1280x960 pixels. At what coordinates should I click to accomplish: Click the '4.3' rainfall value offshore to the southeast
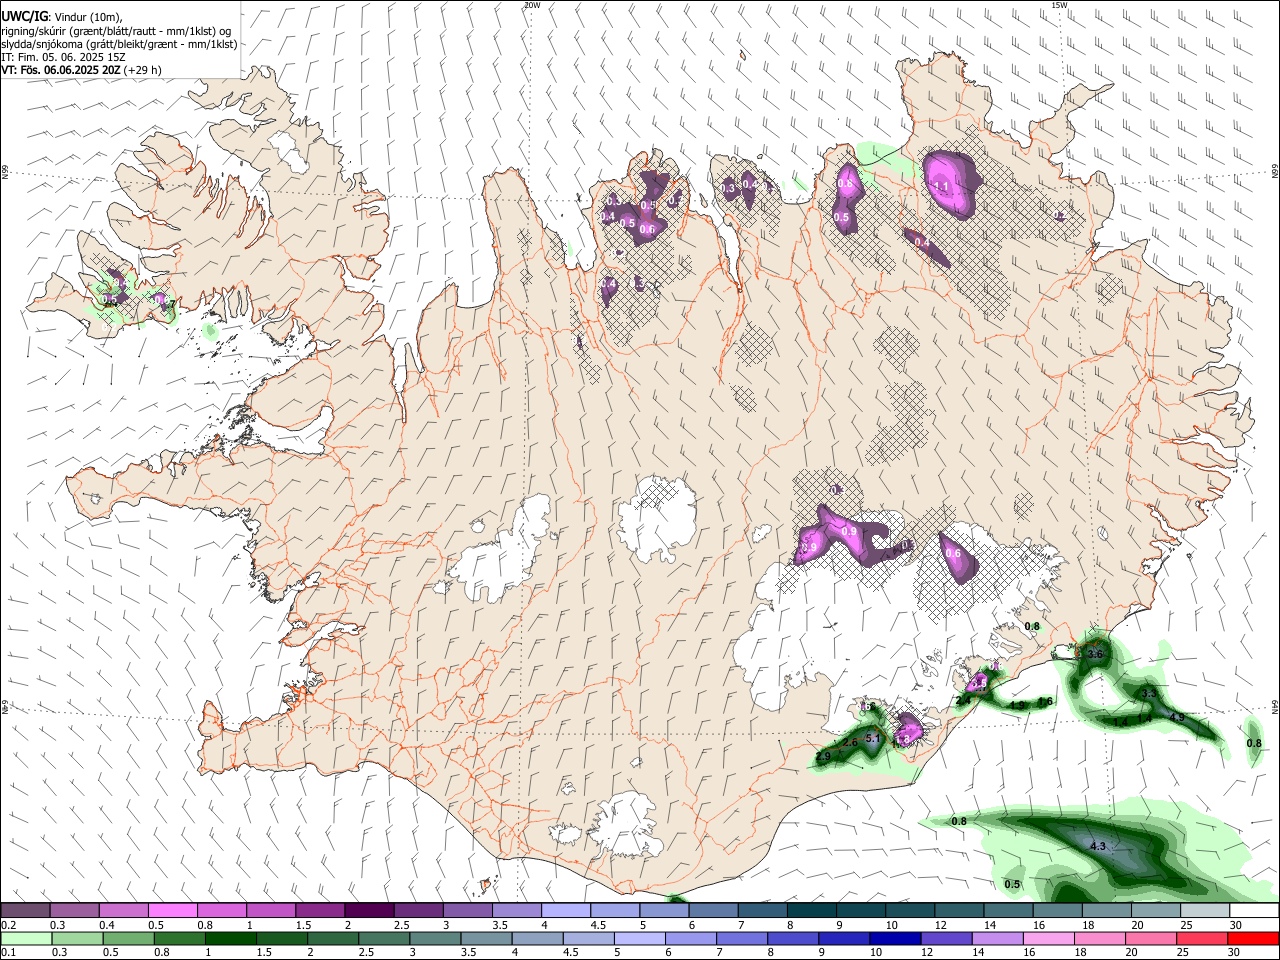[x=1097, y=846]
